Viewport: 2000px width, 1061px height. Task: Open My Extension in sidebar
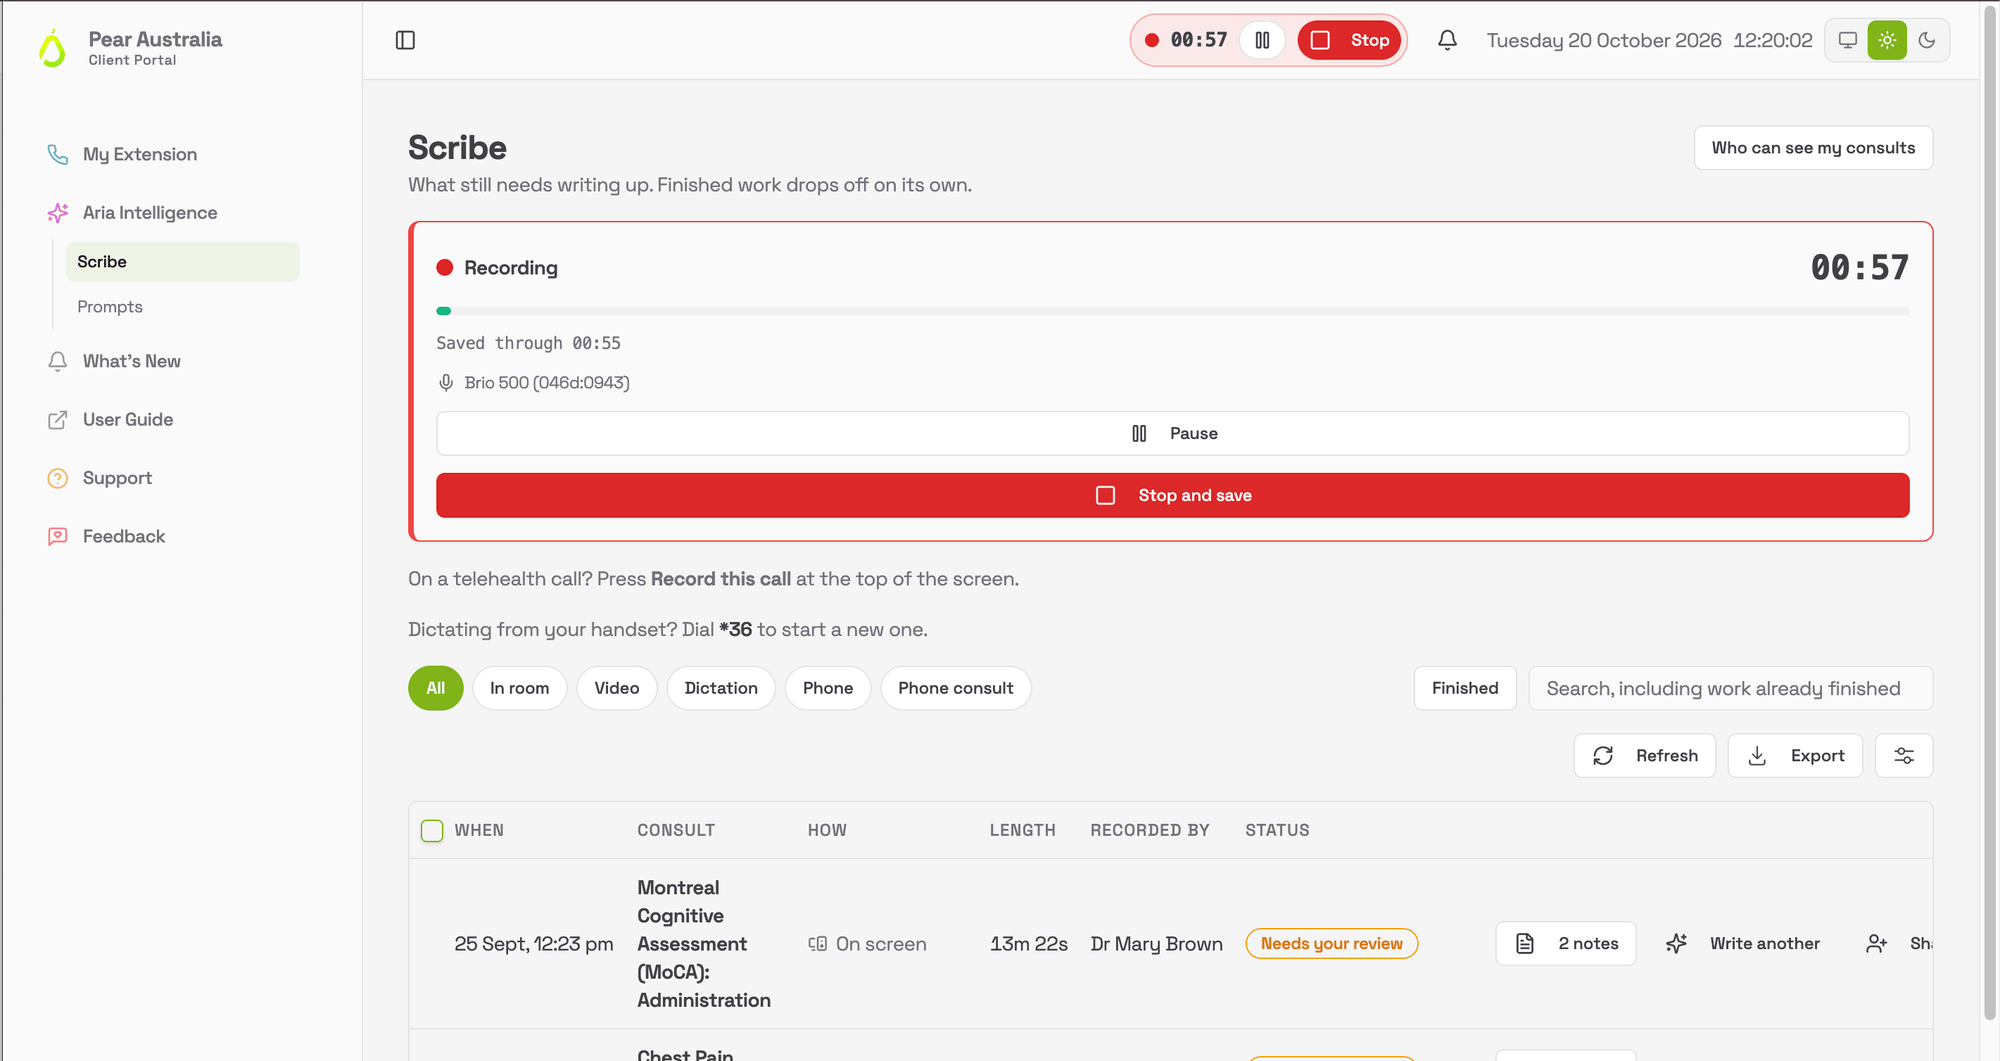(140, 154)
